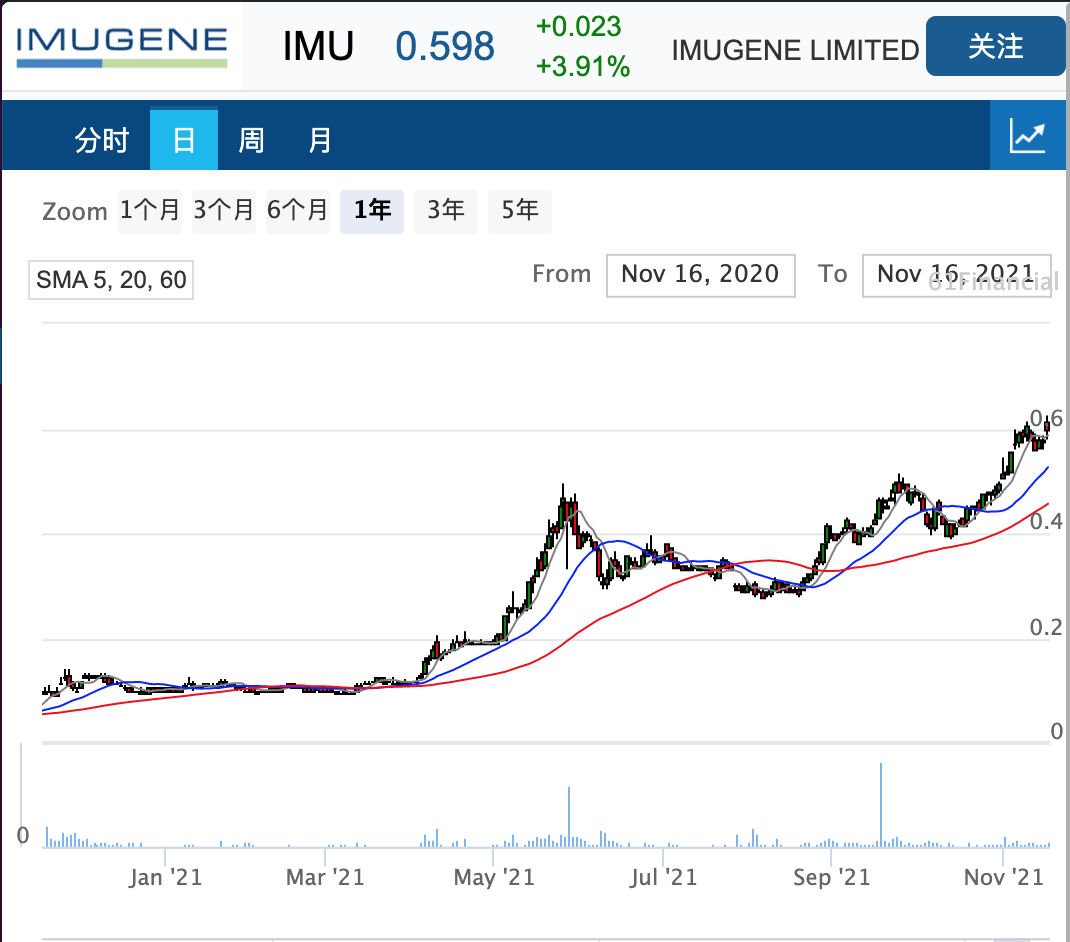Open the chart trend icon button
This screenshot has height=942, width=1070.
pos(1028,135)
